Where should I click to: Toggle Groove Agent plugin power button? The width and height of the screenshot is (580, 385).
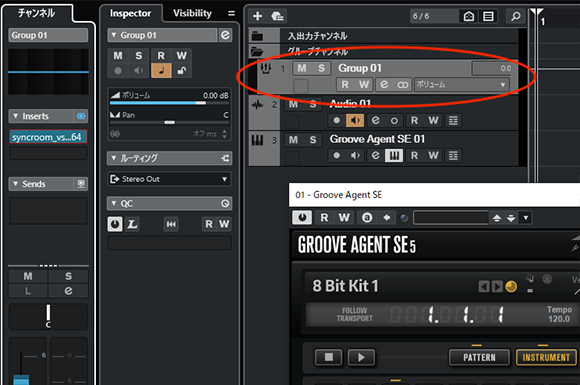pyautogui.click(x=302, y=217)
